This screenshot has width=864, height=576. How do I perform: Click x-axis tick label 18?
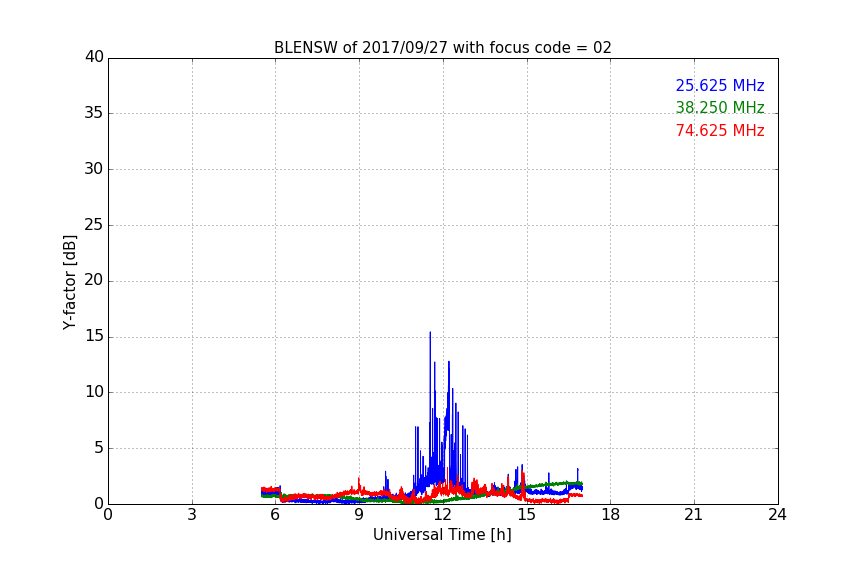pyautogui.click(x=610, y=515)
